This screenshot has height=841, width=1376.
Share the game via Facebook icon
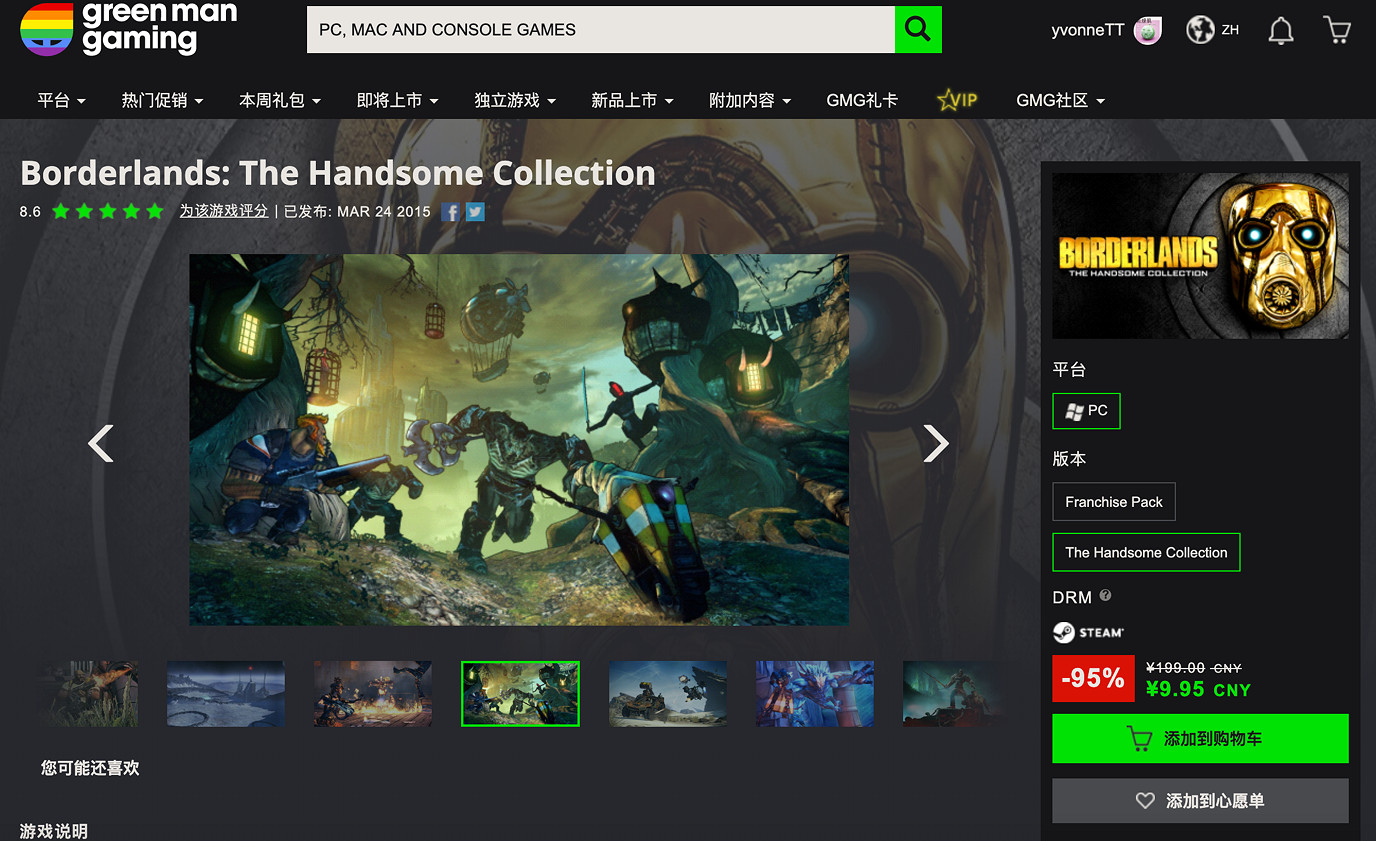[x=451, y=212]
